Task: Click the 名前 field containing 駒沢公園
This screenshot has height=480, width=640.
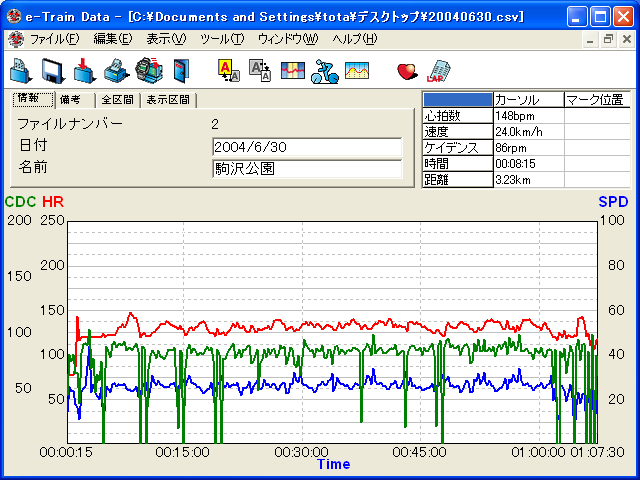Action: tap(307, 169)
